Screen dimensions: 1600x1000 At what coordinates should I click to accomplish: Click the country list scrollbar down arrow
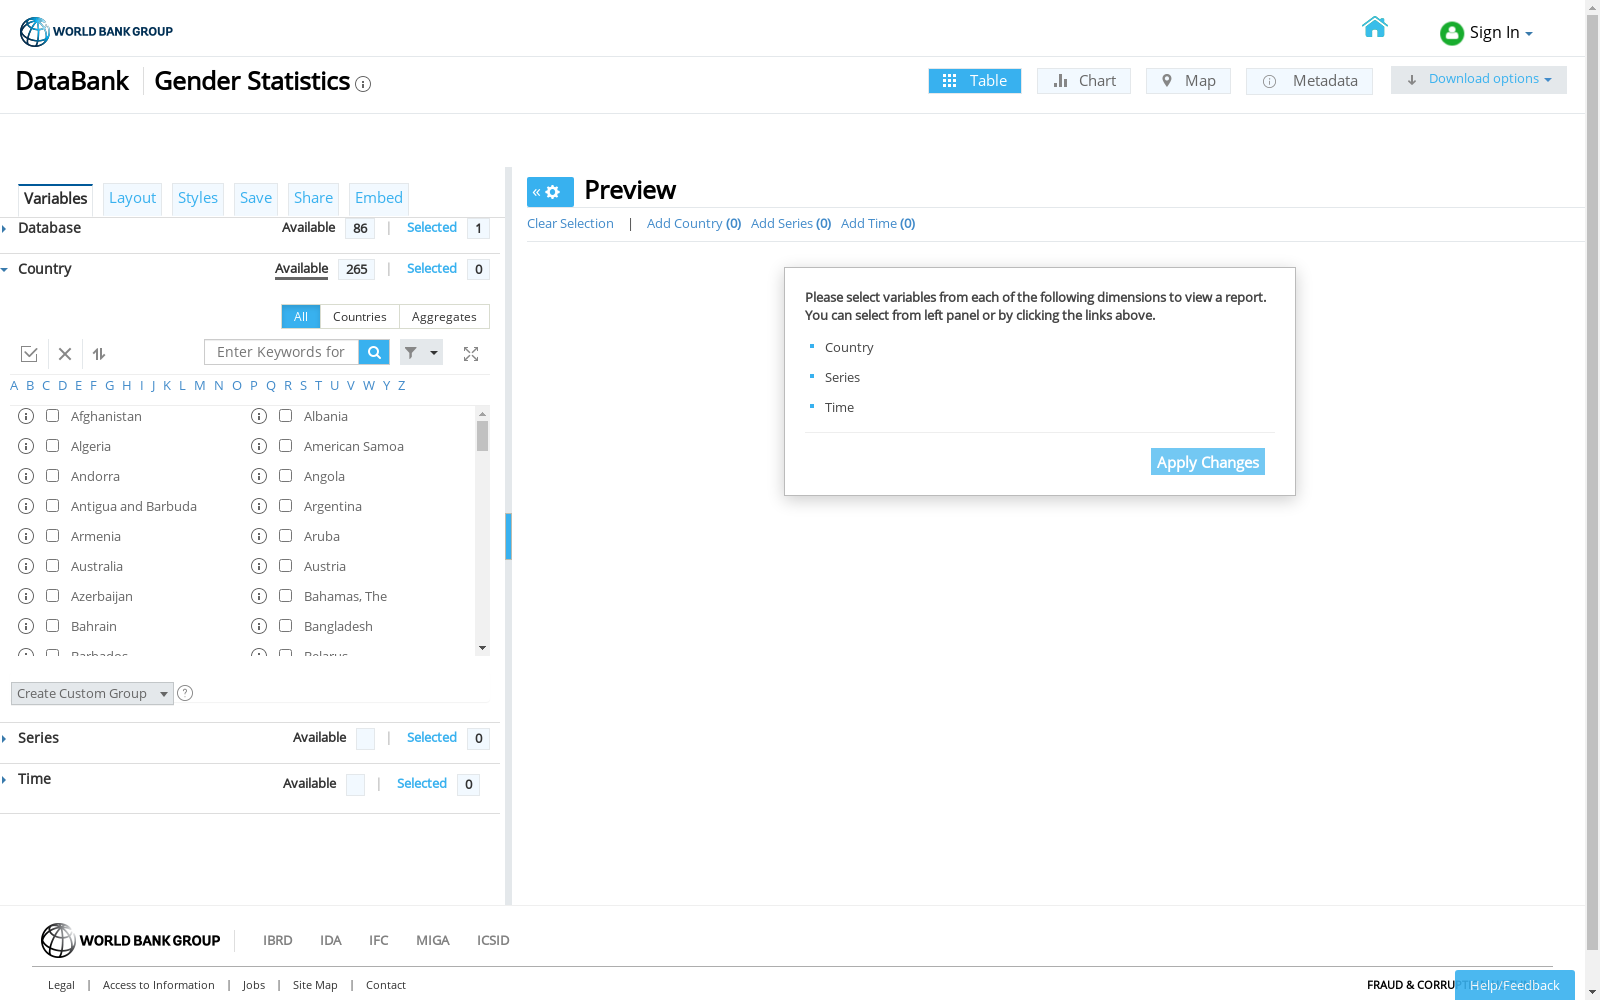pos(482,648)
